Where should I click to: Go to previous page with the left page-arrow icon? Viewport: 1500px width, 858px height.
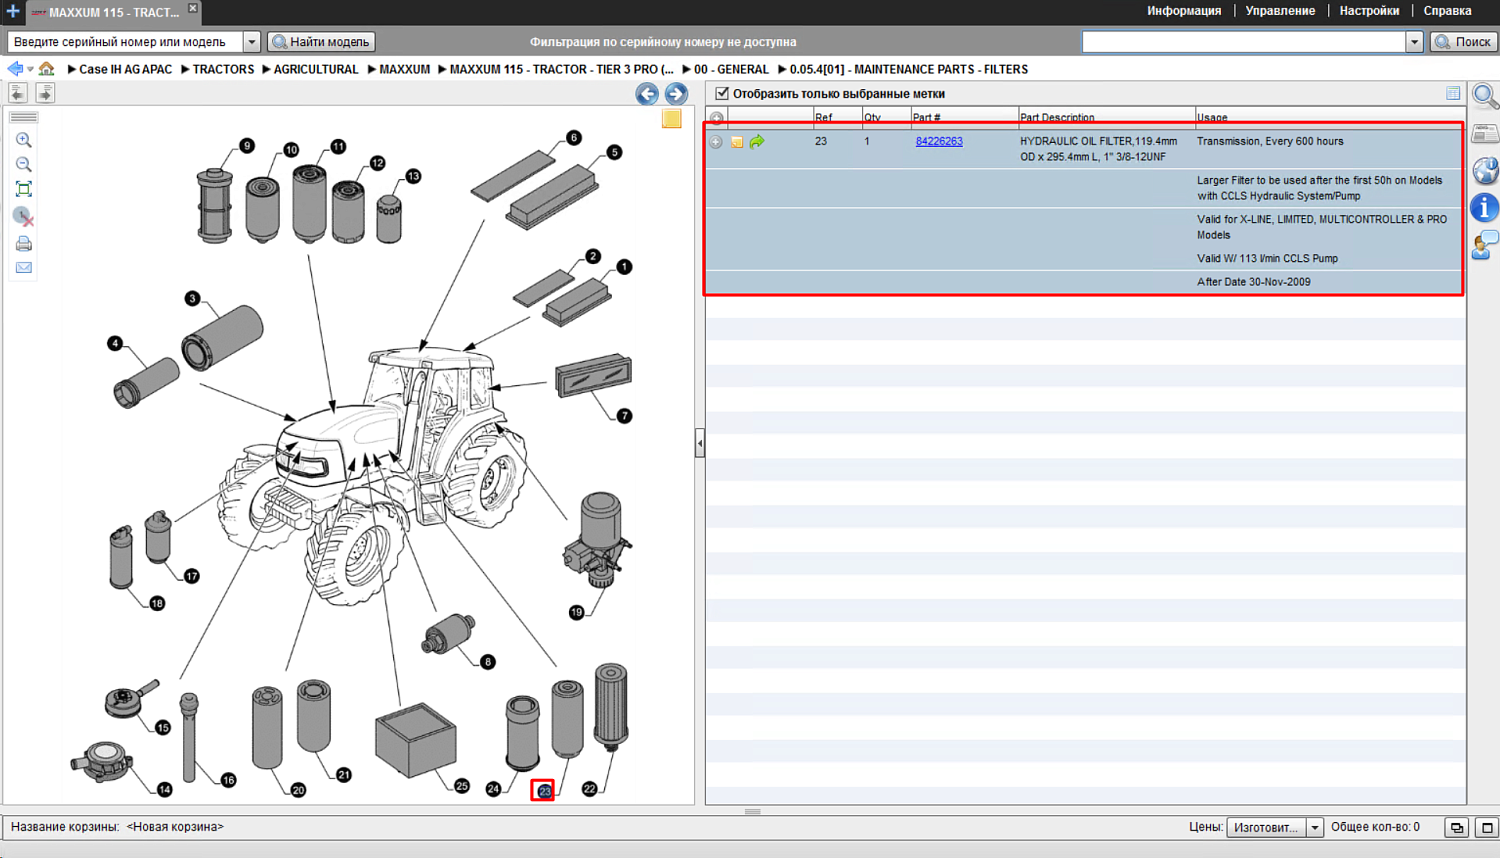click(x=18, y=93)
